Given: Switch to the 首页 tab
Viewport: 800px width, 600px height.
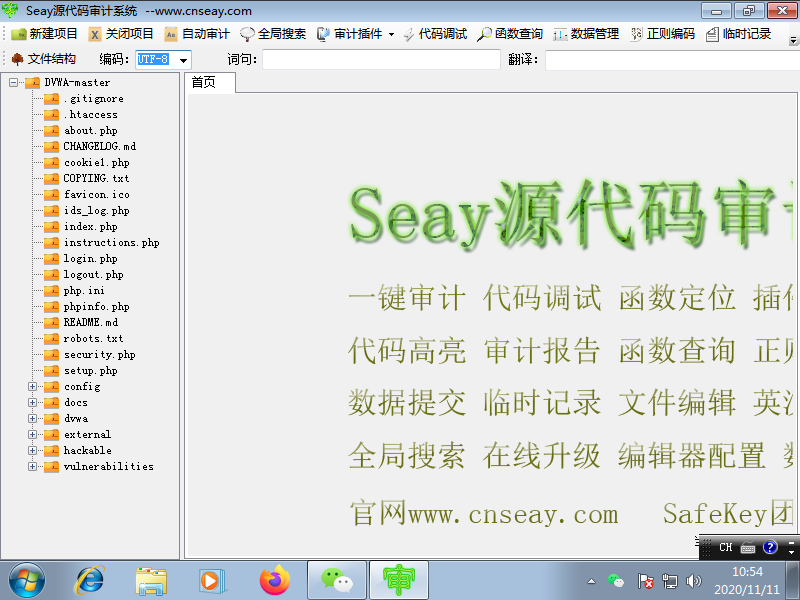Looking at the screenshot, I should click(206, 83).
